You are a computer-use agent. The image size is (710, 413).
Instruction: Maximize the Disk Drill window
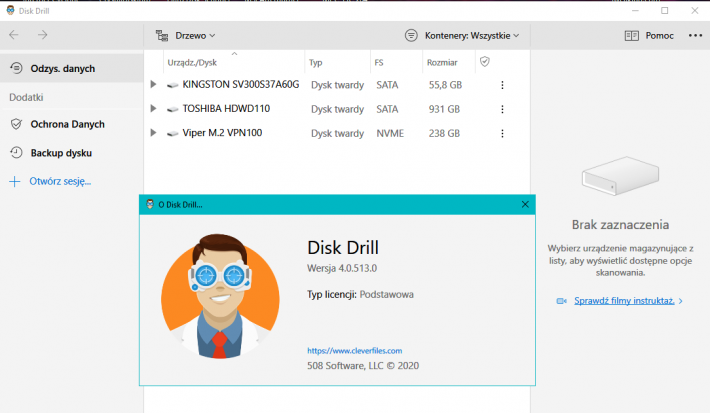tap(664, 10)
